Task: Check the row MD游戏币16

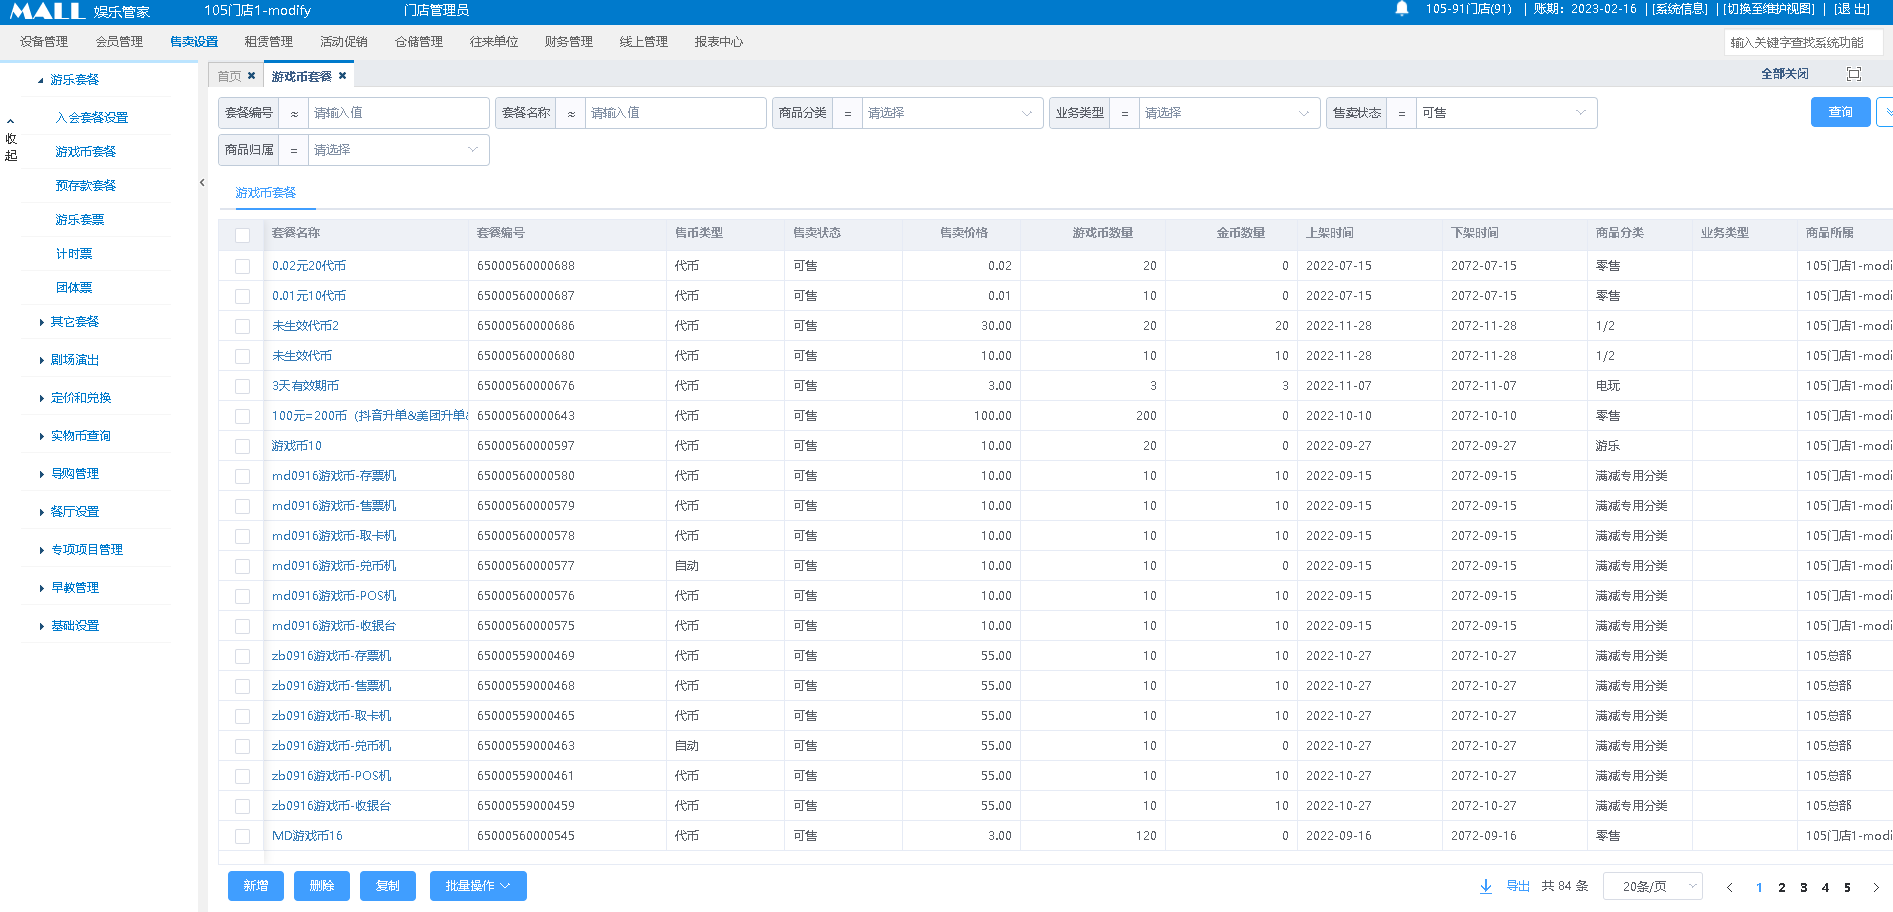Action: pos(242,836)
